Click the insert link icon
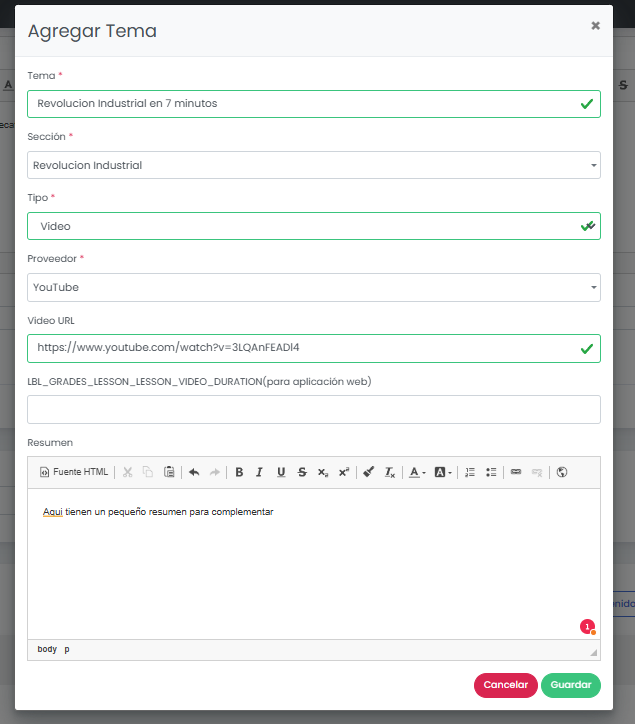Viewport: 635px width, 724px height. coord(516,472)
